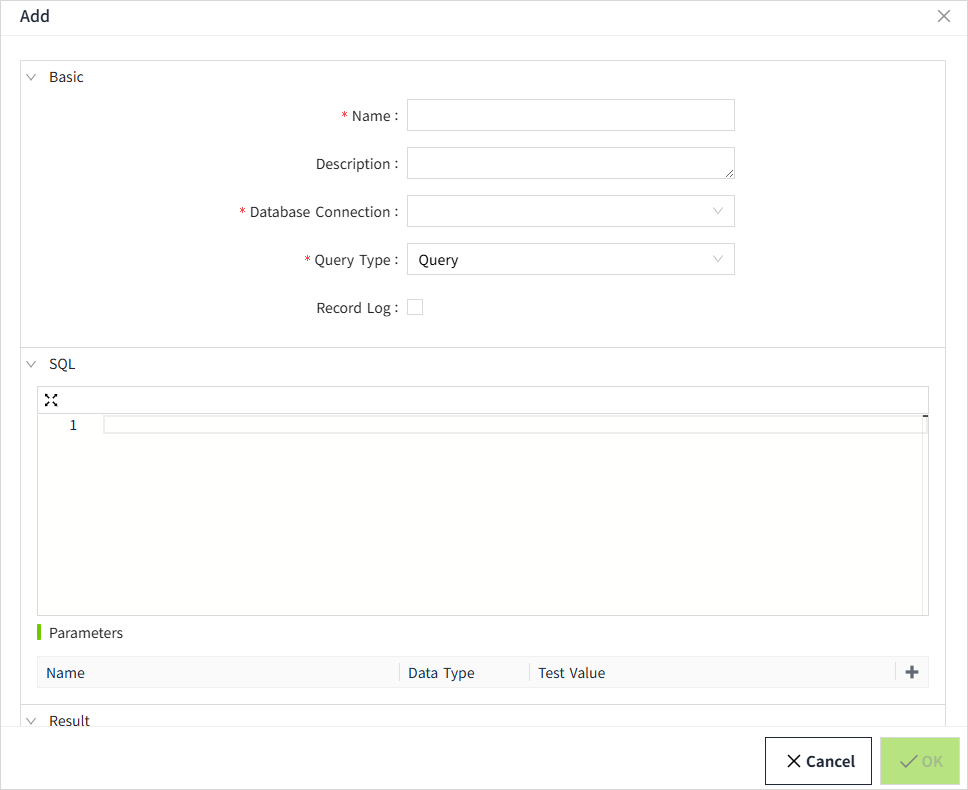Viewport: 968px width, 790px height.
Task: Click the Cancel button
Action: coord(819,761)
